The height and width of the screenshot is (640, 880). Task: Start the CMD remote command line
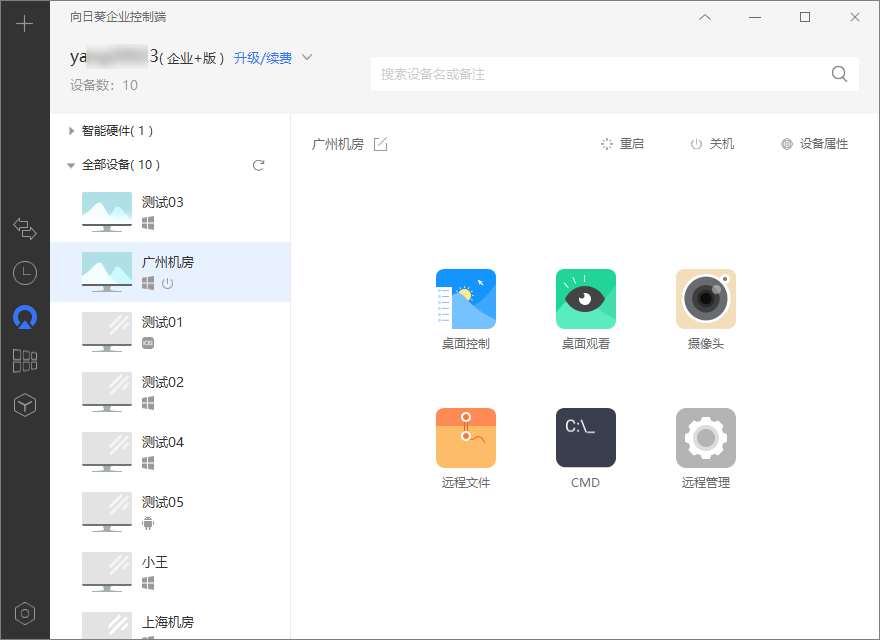coord(585,449)
